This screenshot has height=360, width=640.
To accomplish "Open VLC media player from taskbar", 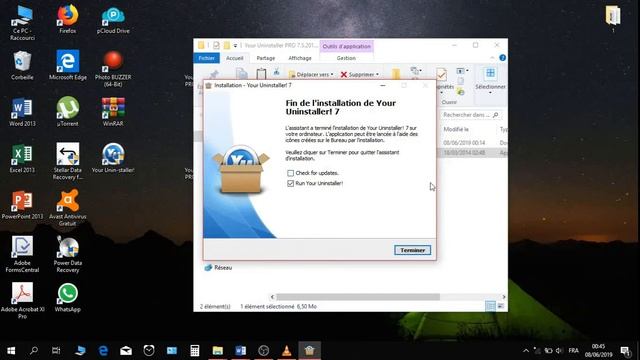I will 287,351.
